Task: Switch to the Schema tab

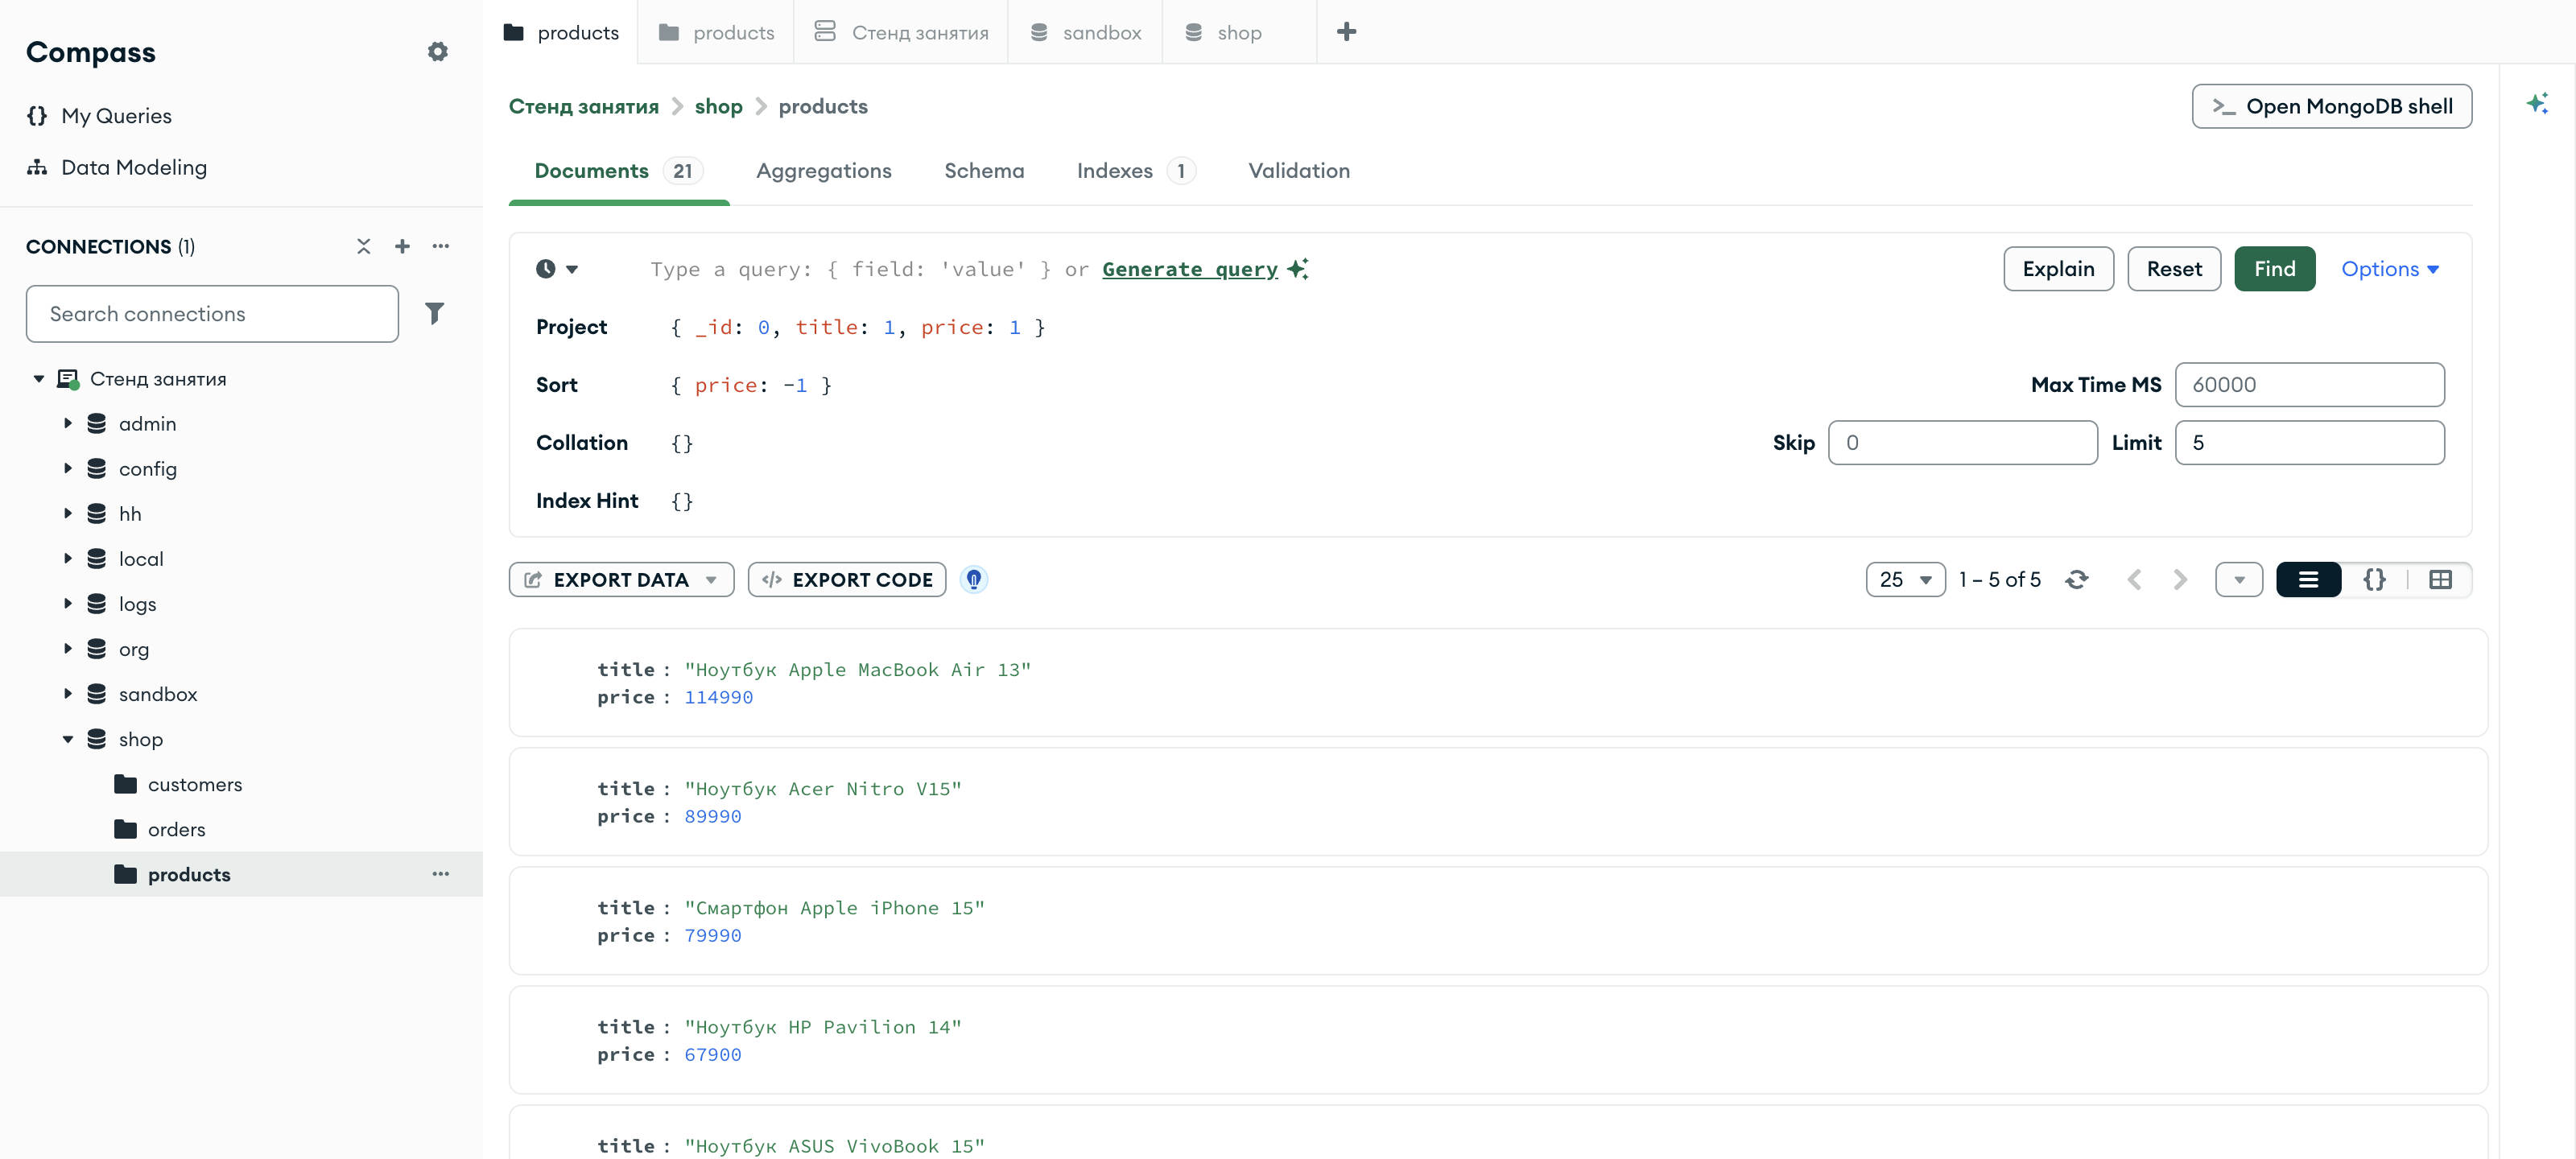Action: point(984,171)
